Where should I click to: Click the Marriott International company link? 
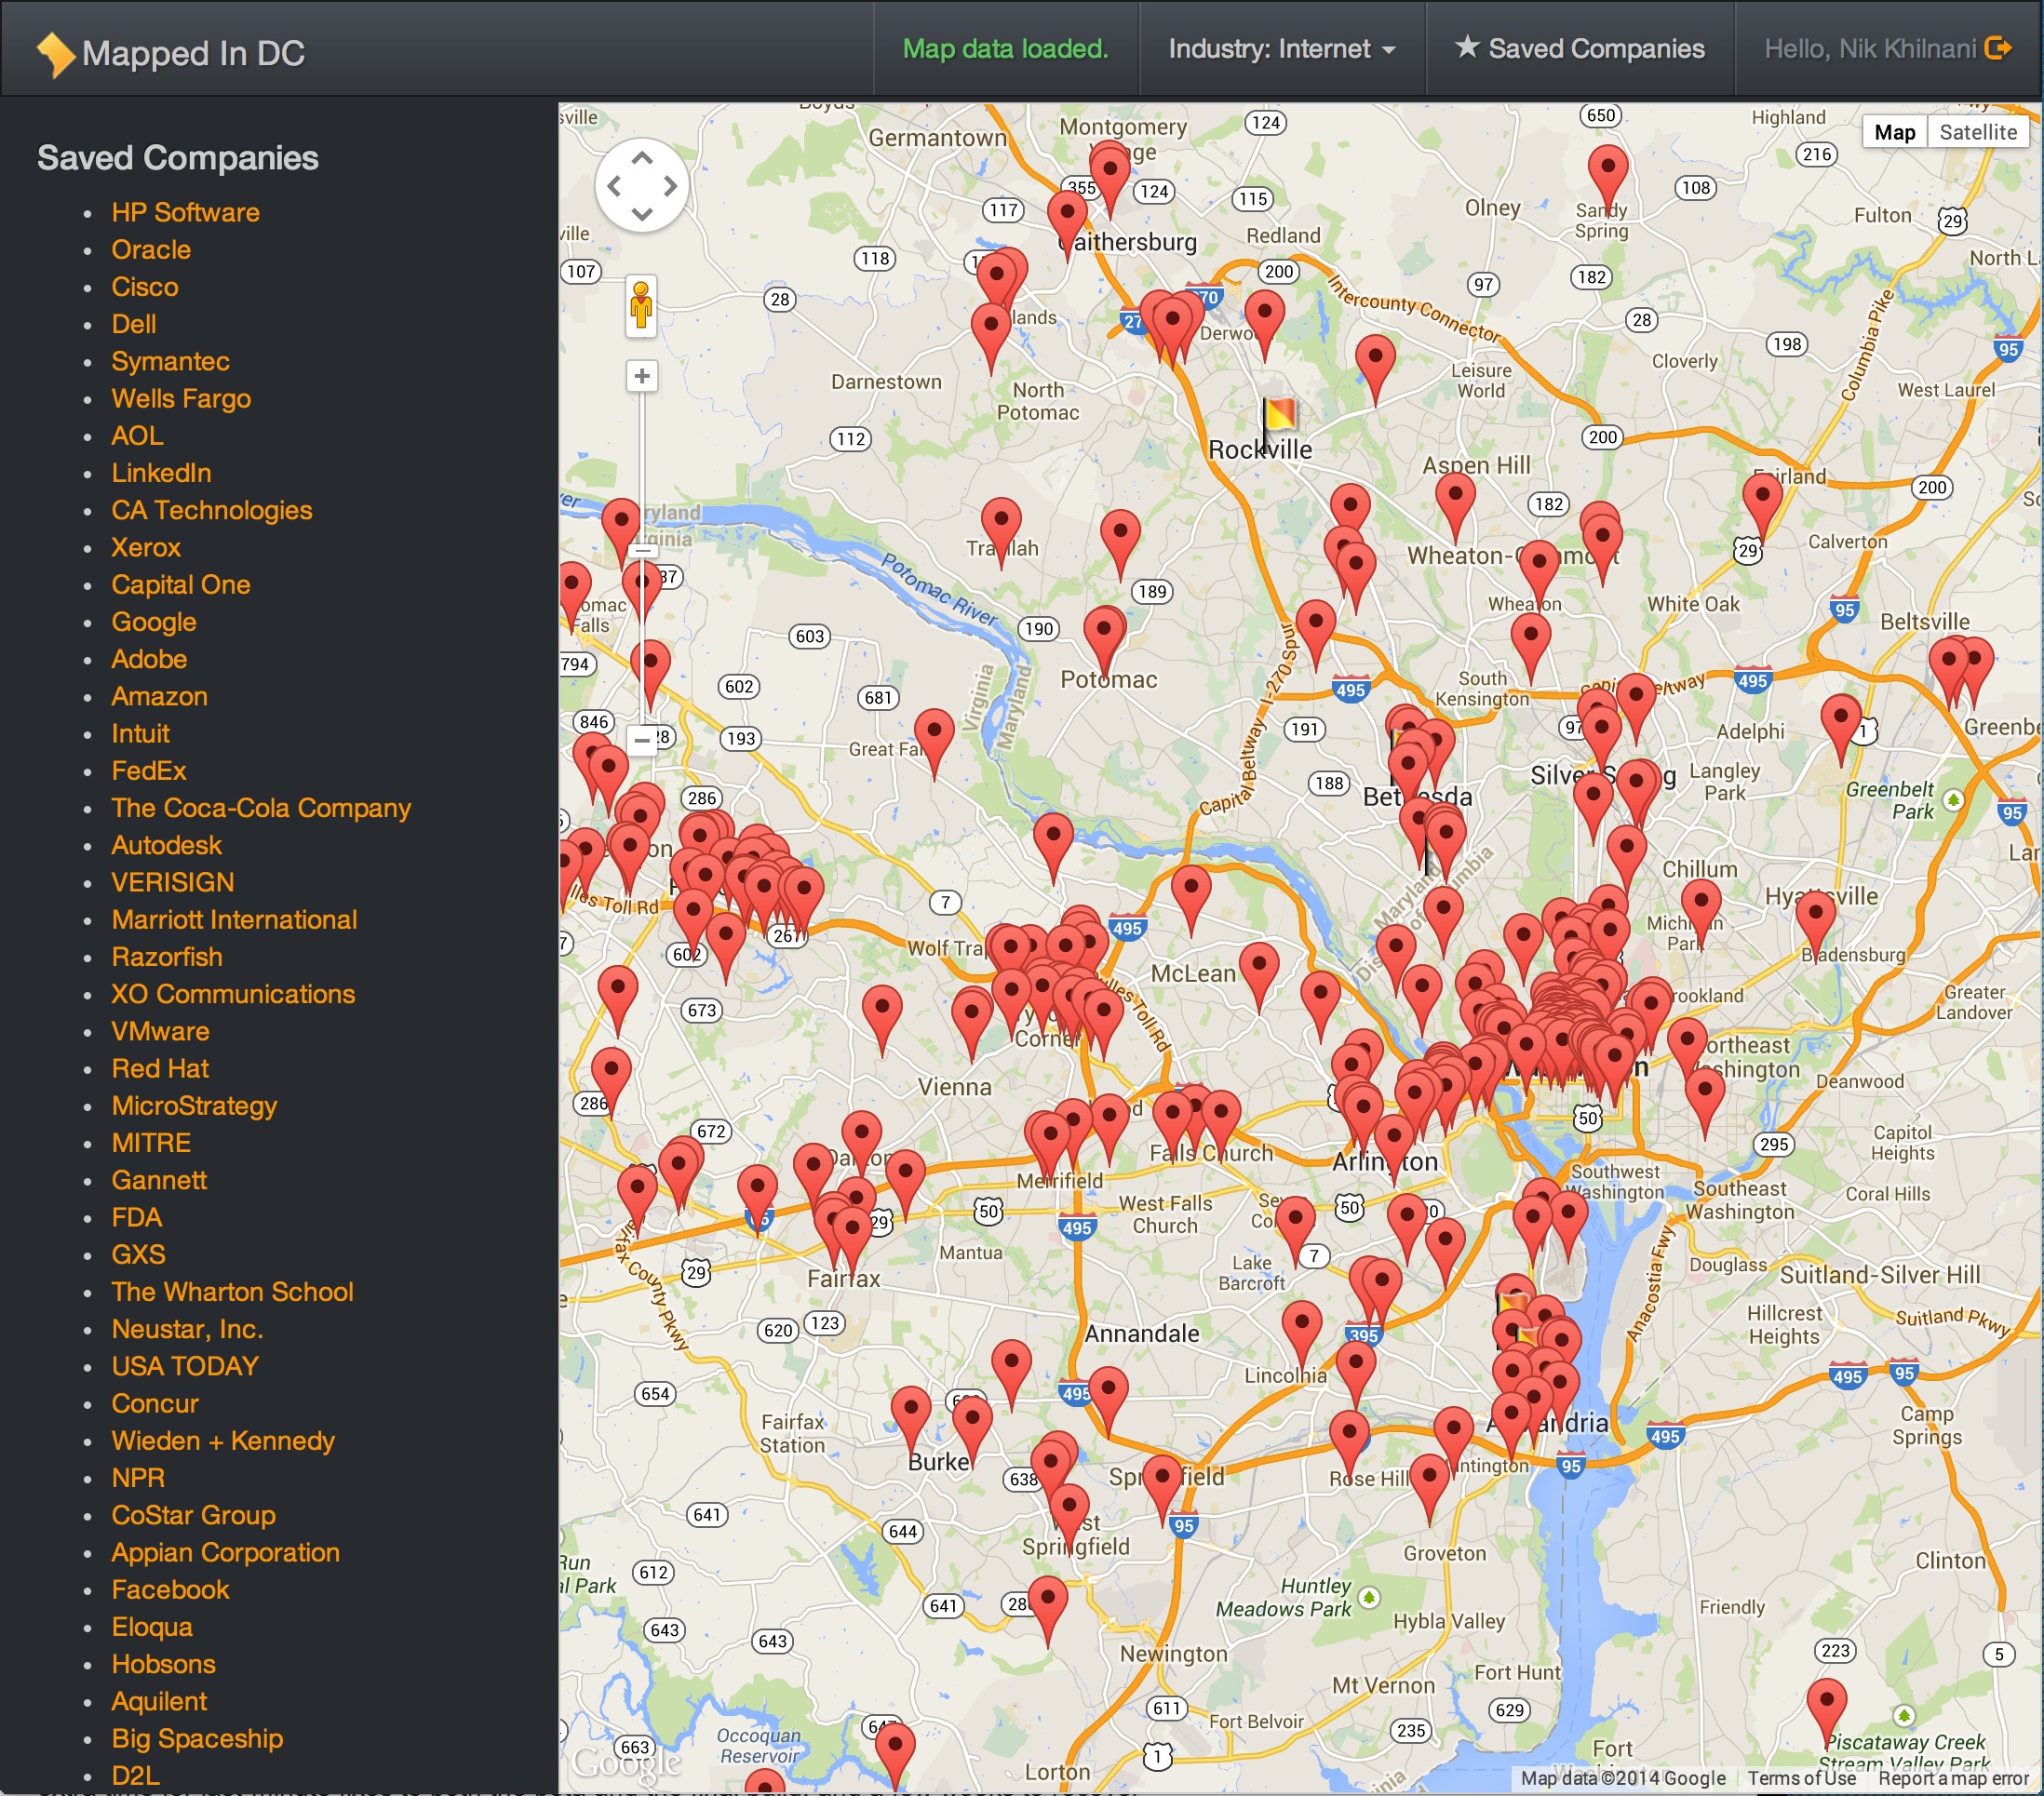234,920
